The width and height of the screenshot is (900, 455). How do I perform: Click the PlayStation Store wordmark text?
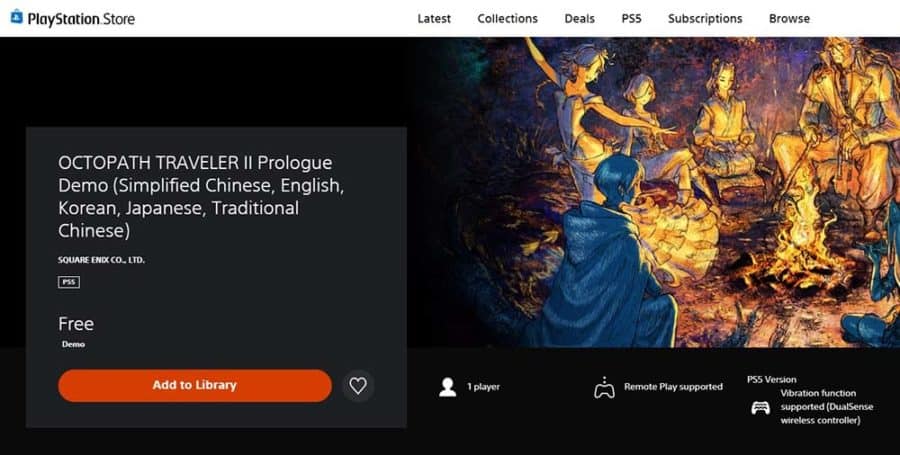pyautogui.click(x=81, y=19)
